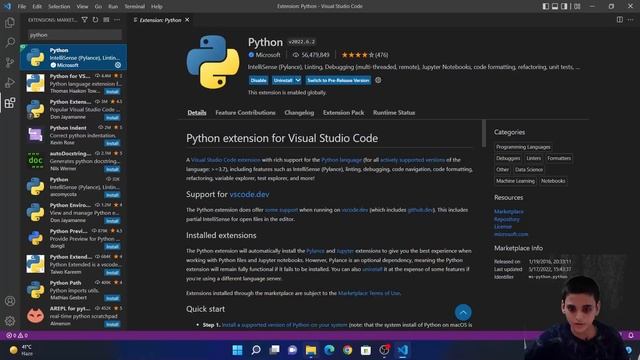
Task: Open notifications bell in status bar
Action: tap(631, 335)
